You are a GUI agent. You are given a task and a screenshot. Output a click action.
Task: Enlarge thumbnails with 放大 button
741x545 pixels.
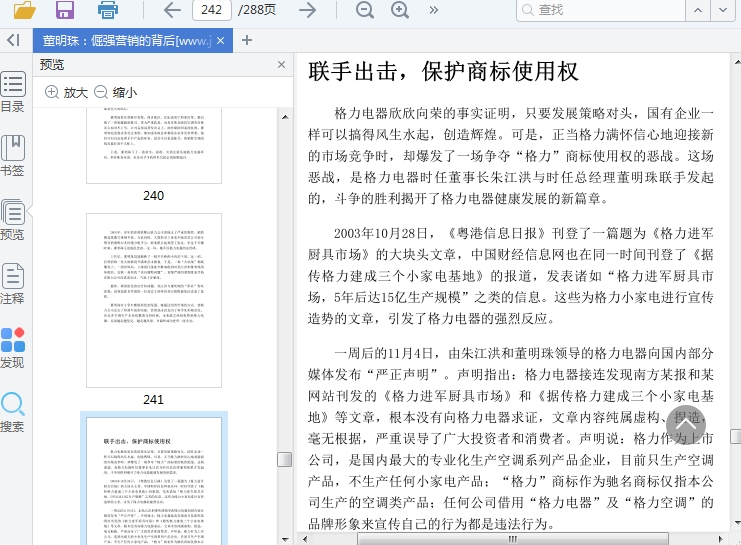coord(66,92)
